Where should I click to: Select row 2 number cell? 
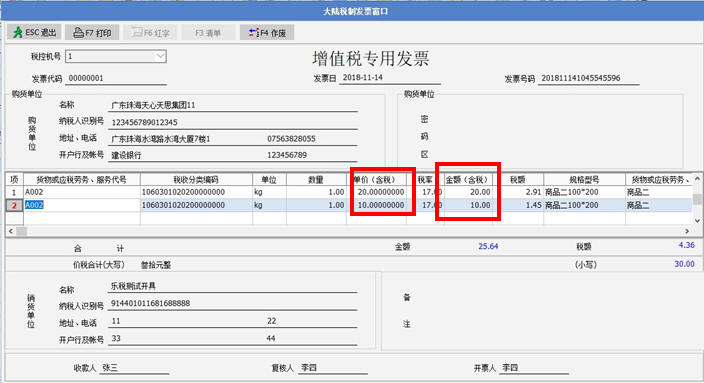pos(14,205)
